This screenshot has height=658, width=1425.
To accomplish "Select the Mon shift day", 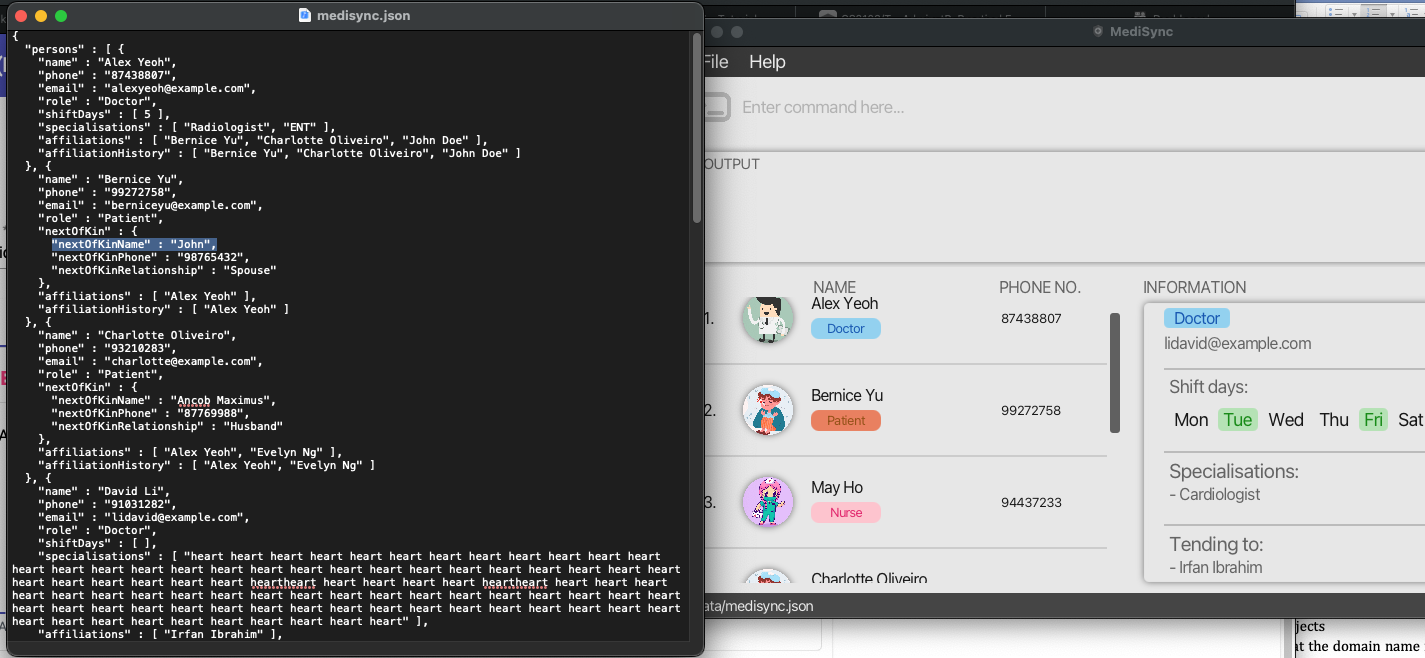I will (x=1191, y=420).
